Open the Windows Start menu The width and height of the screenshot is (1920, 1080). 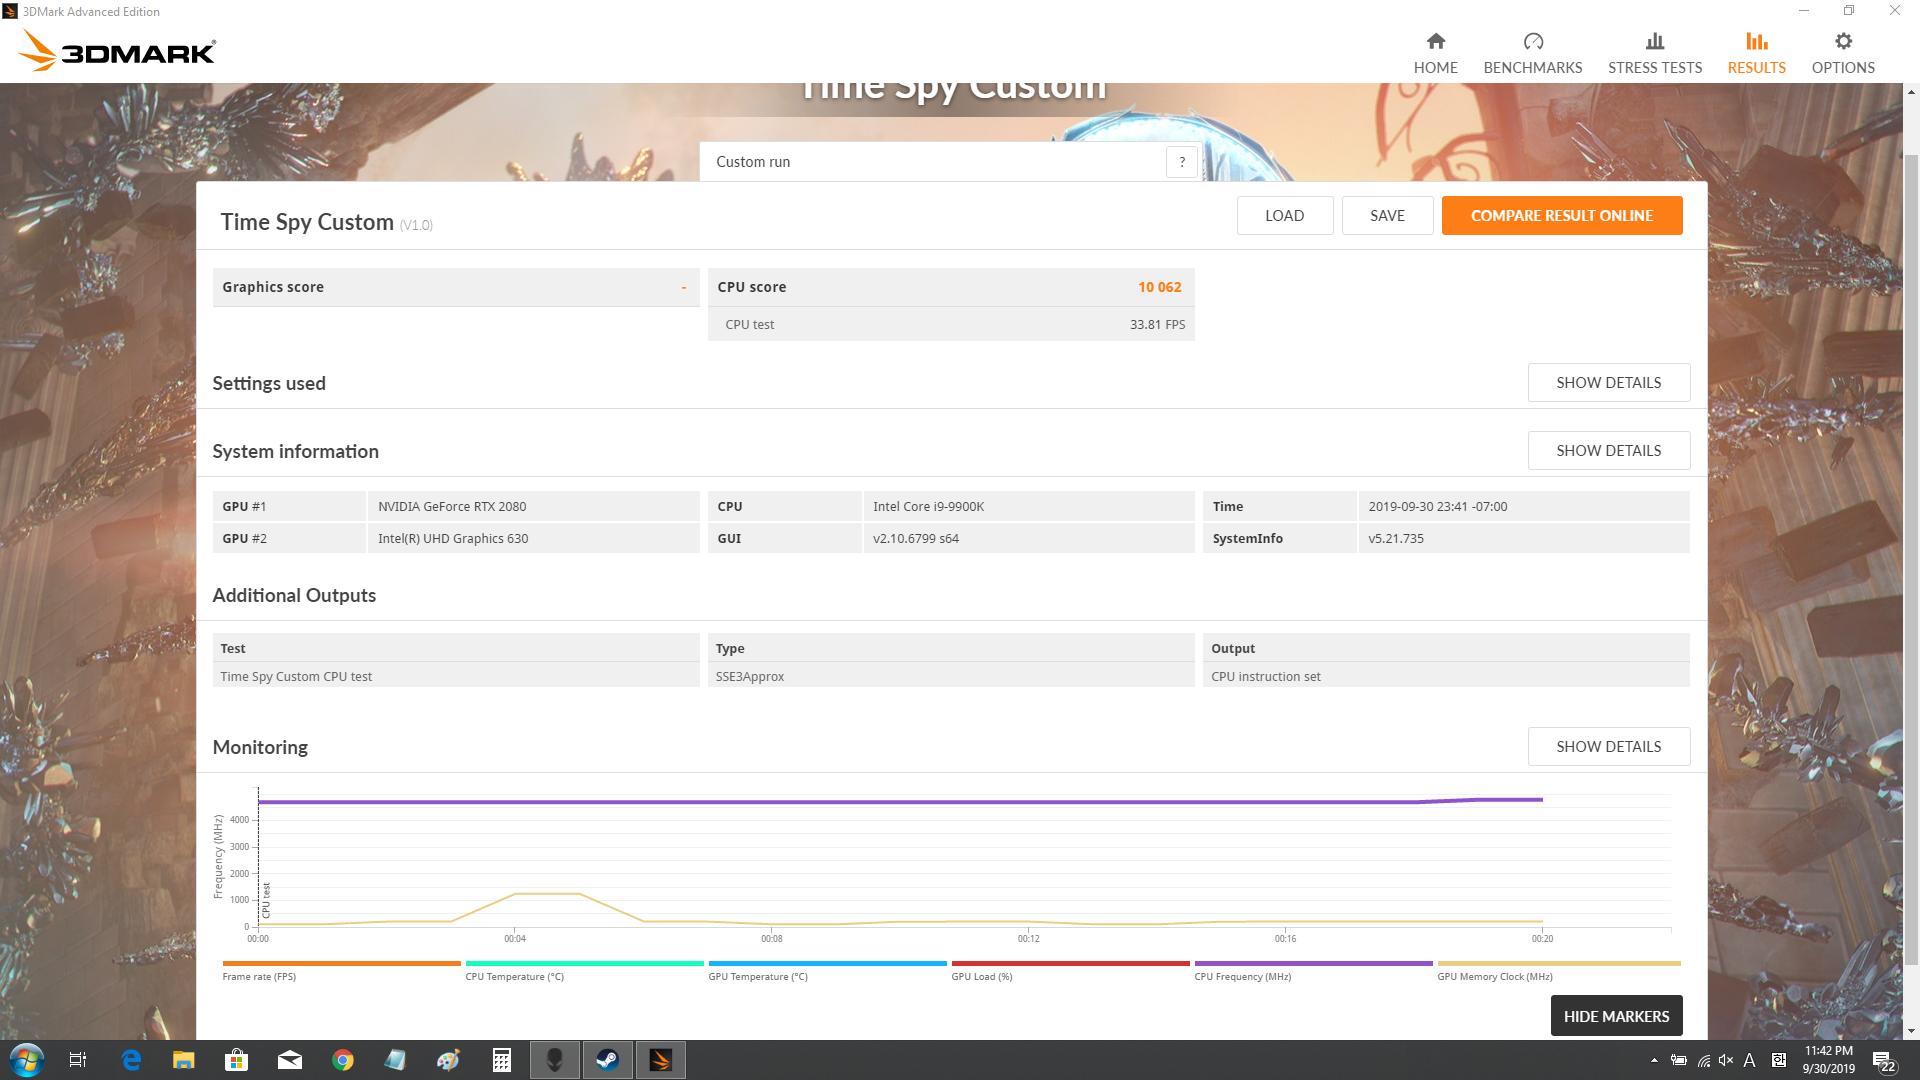coord(26,1060)
